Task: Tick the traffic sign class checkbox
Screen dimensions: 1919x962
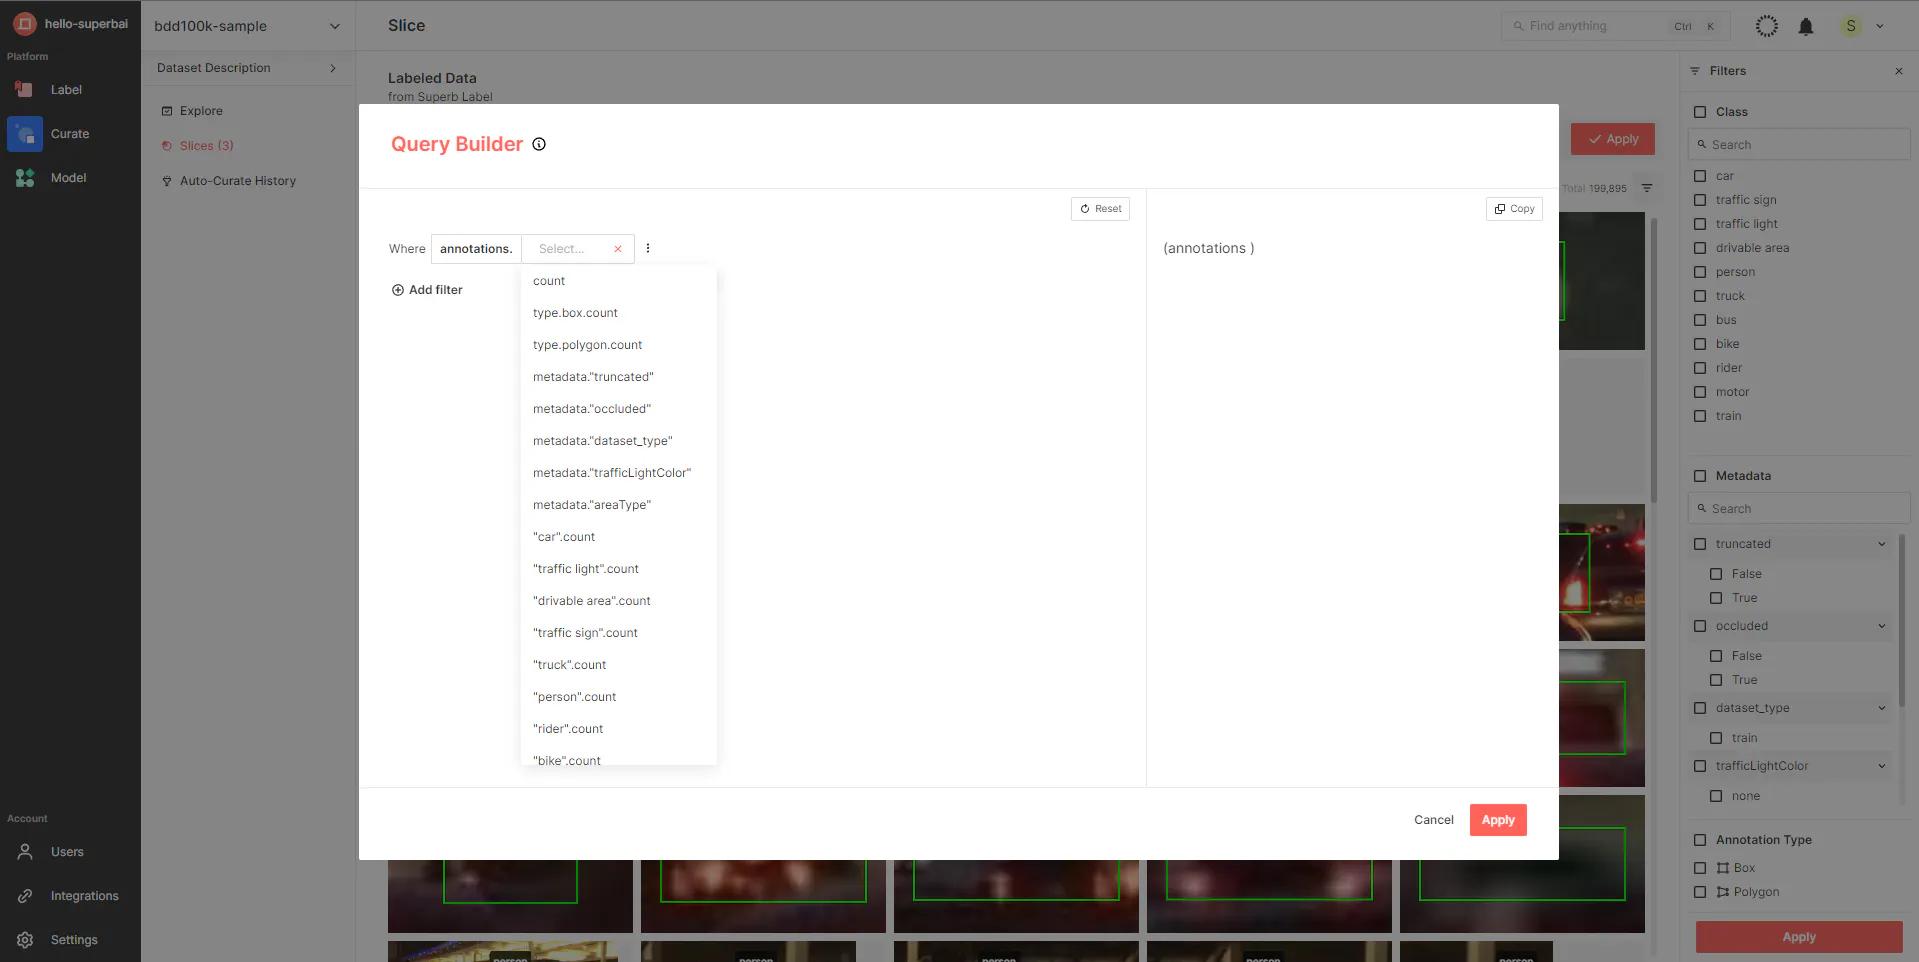Action: pyautogui.click(x=1700, y=200)
